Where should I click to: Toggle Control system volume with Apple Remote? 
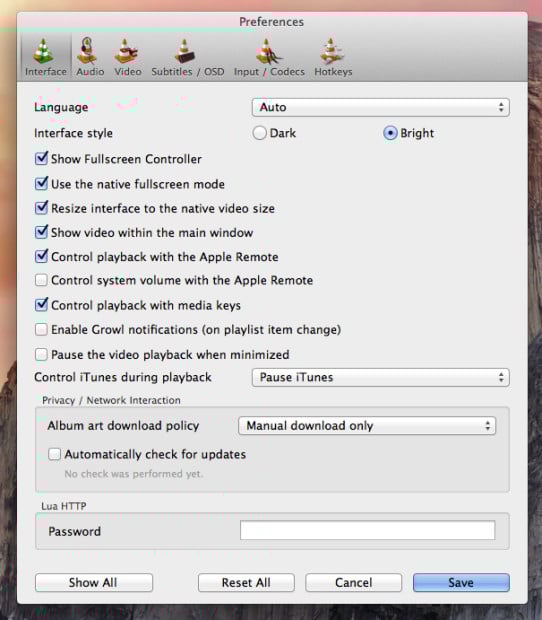coord(41,280)
